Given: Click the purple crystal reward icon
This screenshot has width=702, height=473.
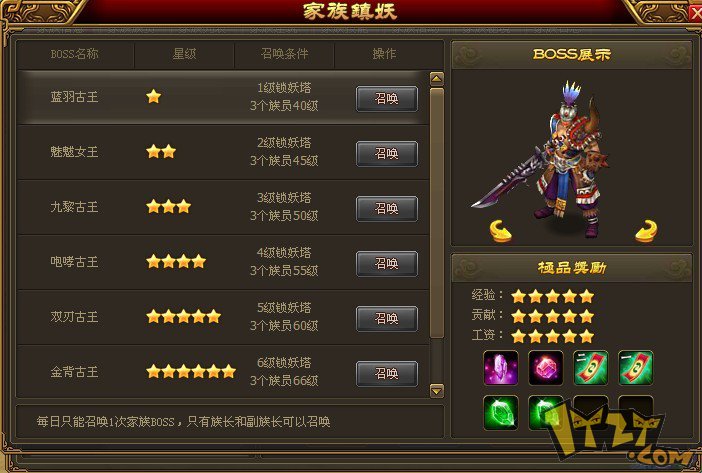Looking at the screenshot, I should click(501, 368).
